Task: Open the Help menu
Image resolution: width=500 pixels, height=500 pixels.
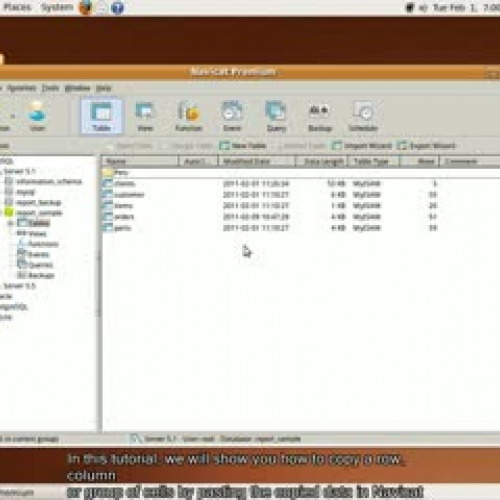Action: (103, 88)
